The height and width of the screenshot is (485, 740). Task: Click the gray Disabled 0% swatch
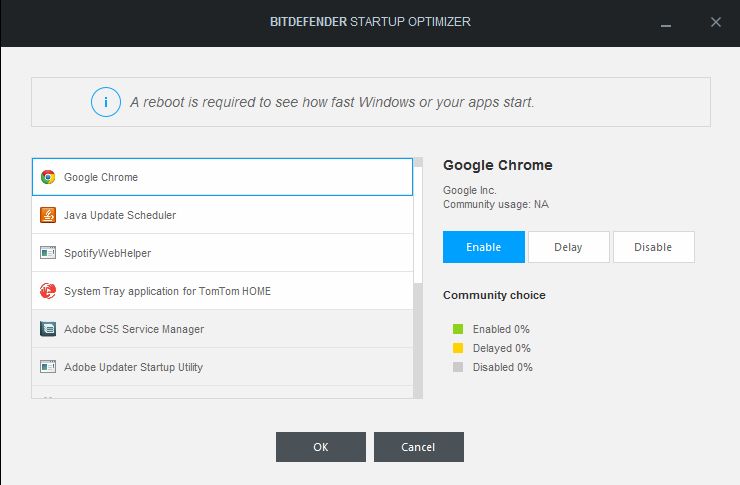point(458,367)
